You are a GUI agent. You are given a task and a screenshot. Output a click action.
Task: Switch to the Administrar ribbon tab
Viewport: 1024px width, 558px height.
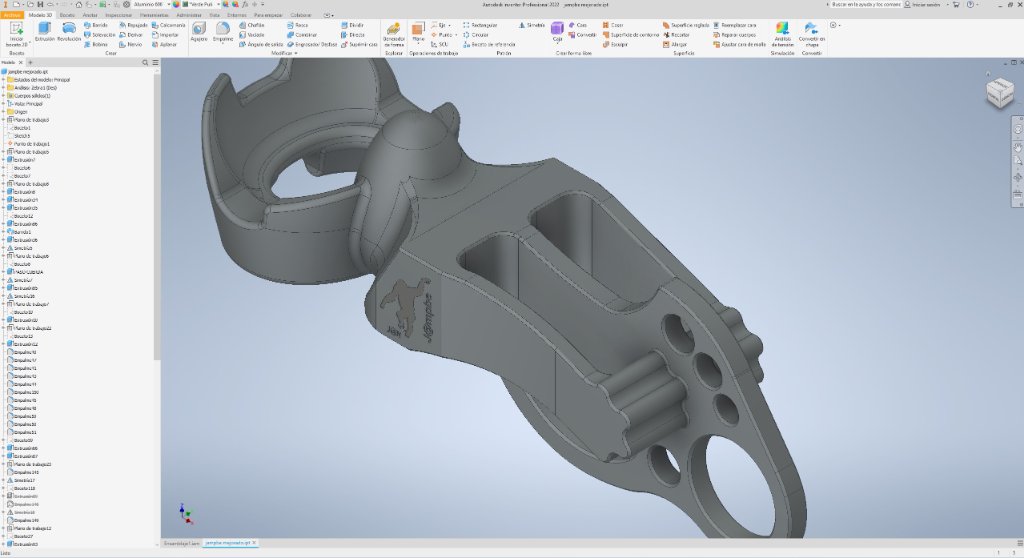click(189, 14)
